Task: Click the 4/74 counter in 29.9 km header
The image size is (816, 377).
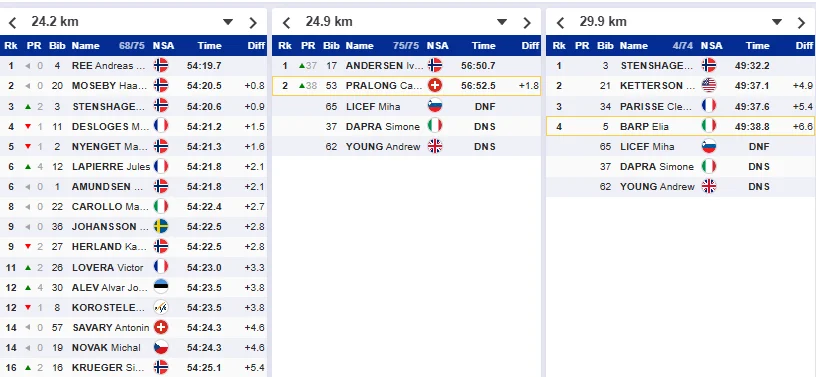Action: (x=682, y=46)
